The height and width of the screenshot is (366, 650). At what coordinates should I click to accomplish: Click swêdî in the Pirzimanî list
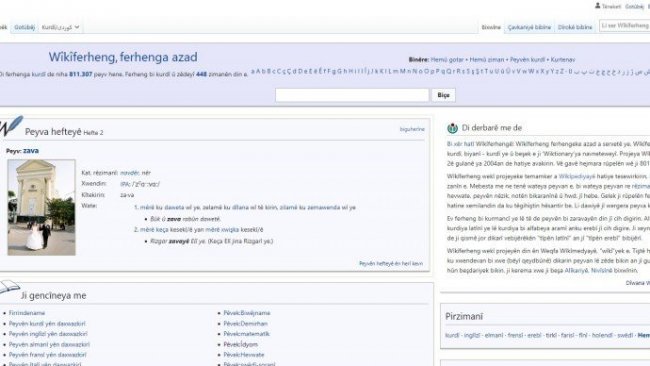tap(625, 335)
